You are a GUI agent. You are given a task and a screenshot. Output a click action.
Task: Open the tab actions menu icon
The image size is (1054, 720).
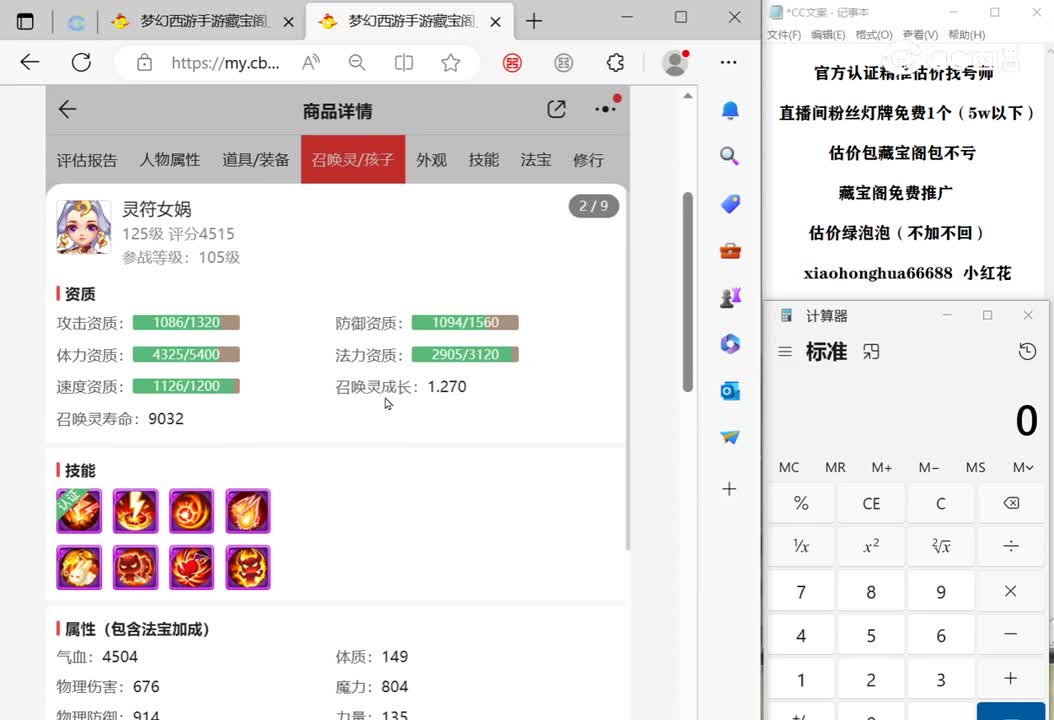pyautogui.click(x=25, y=22)
